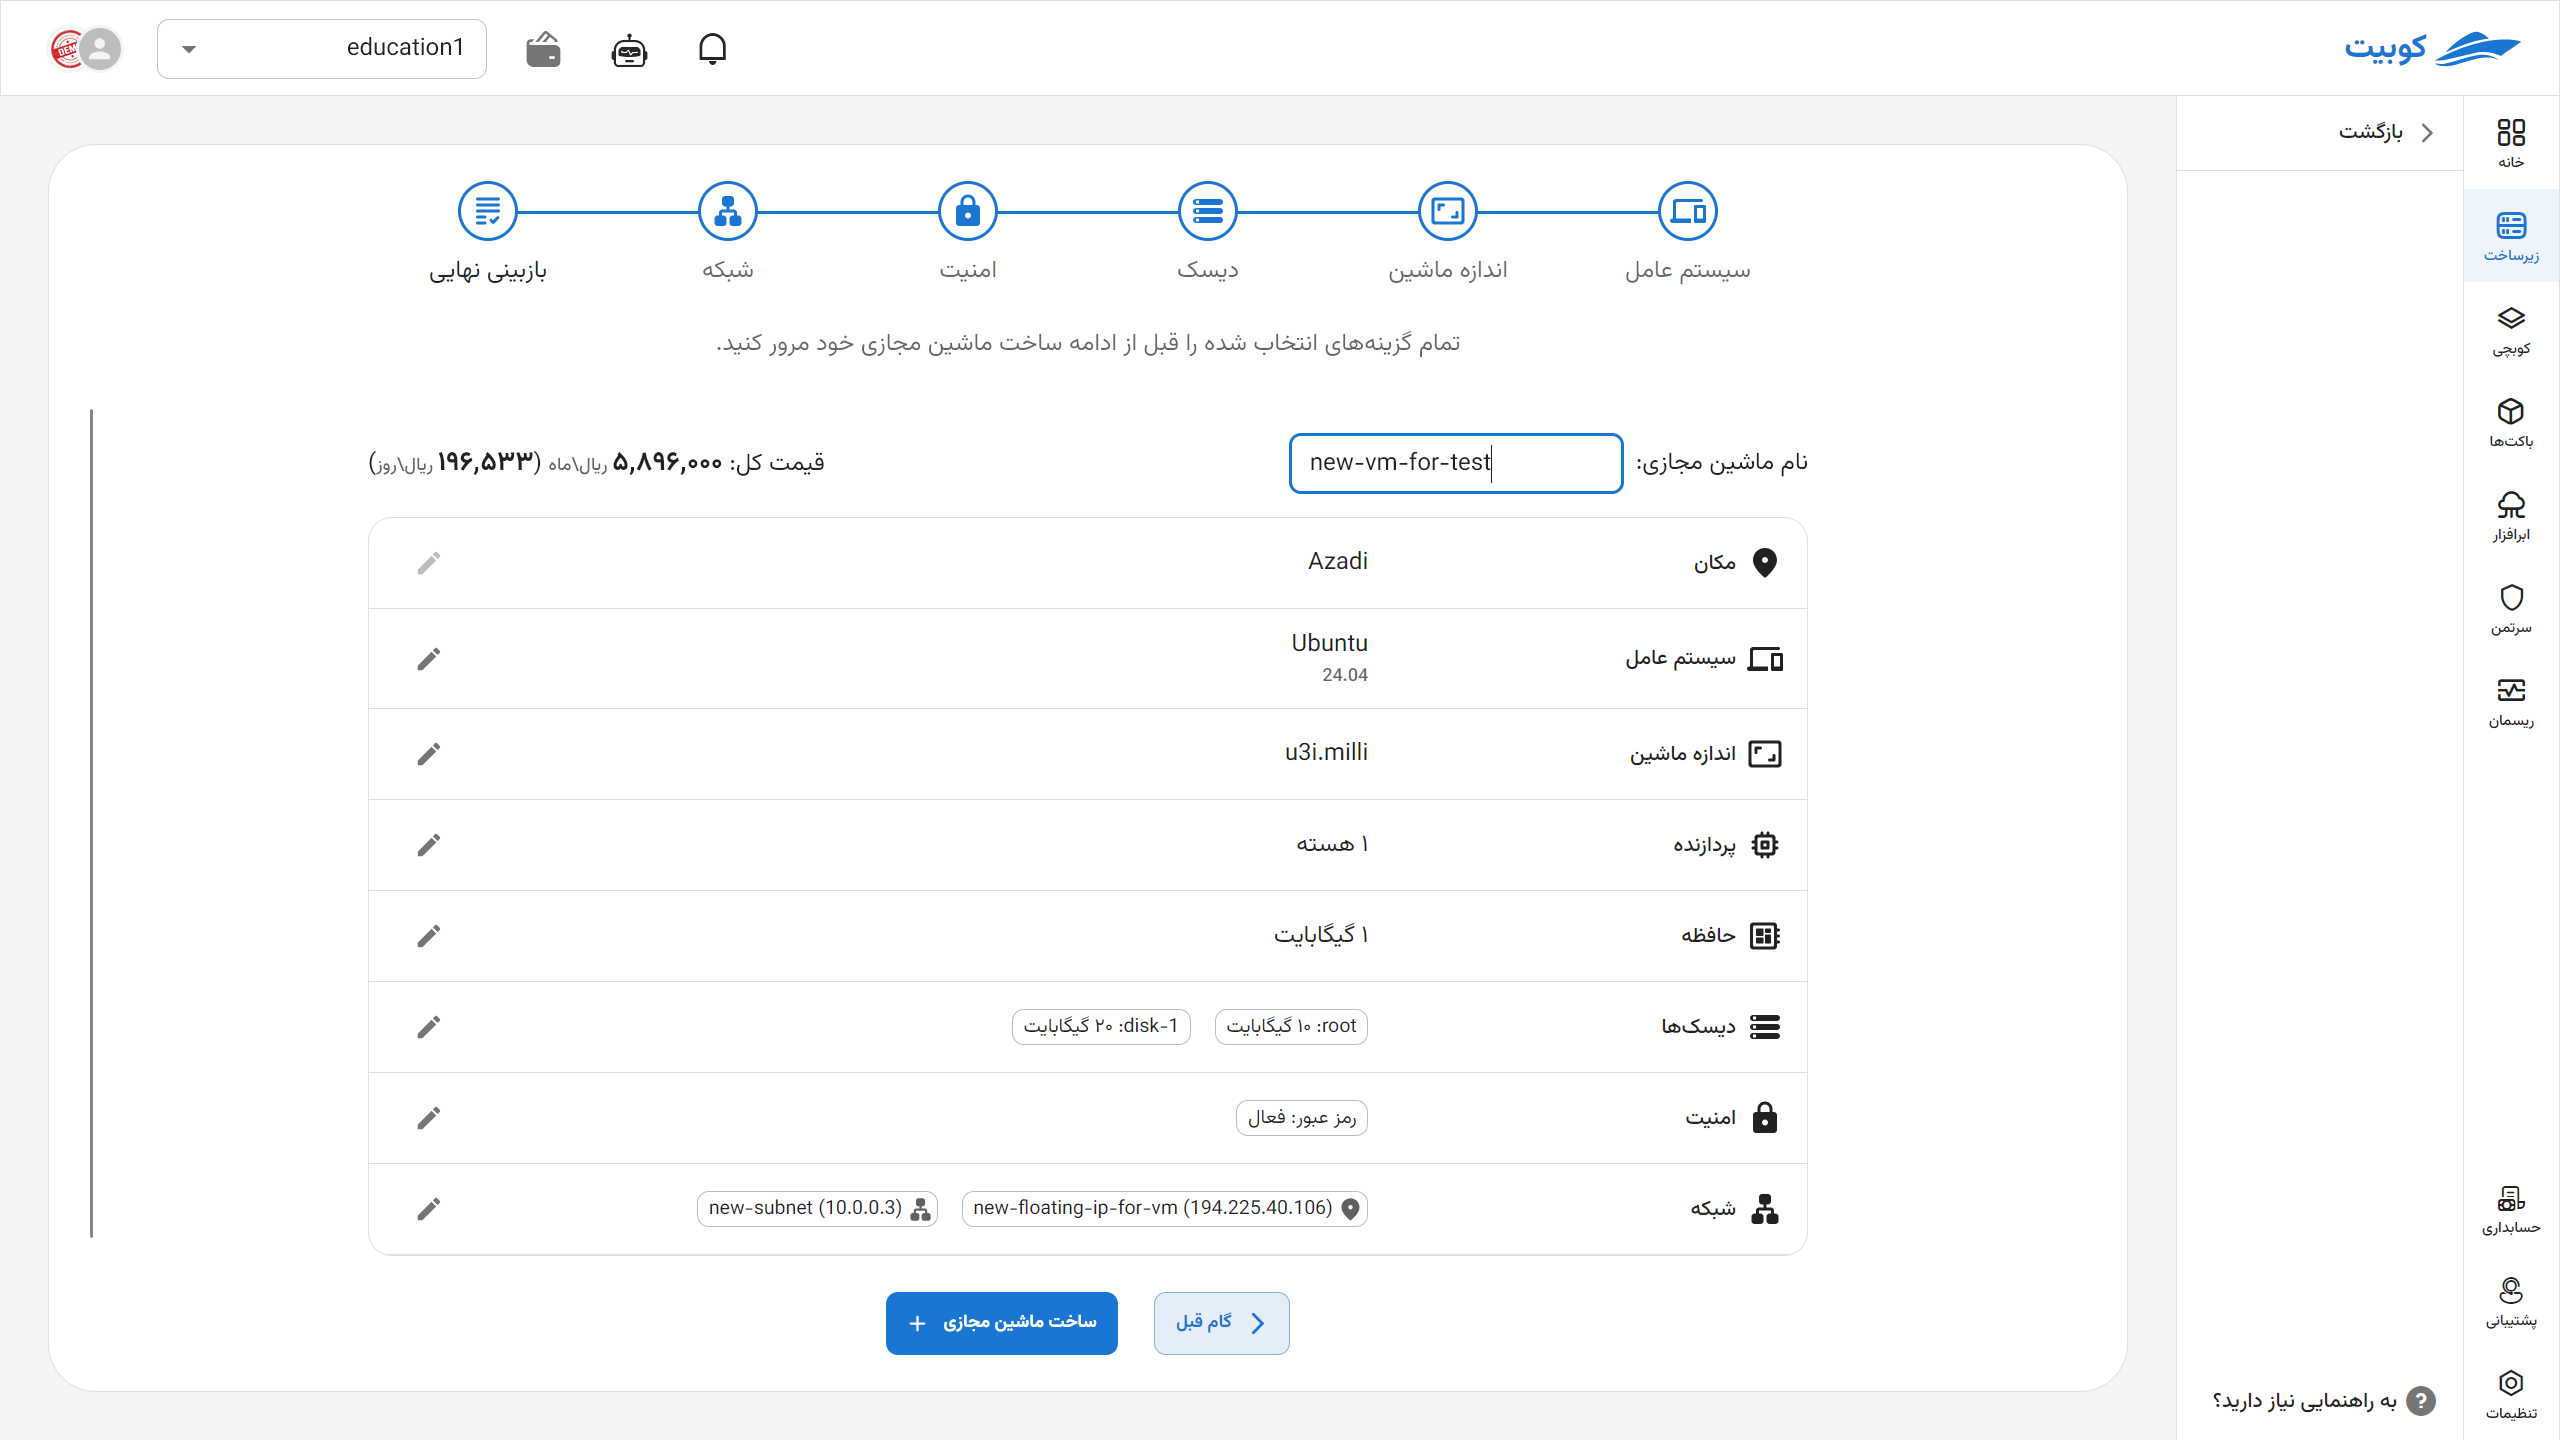Click the ساخت ماشین مجازی button
The height and width of the screenshot is (1440, 2560).
point(1002,1323)
